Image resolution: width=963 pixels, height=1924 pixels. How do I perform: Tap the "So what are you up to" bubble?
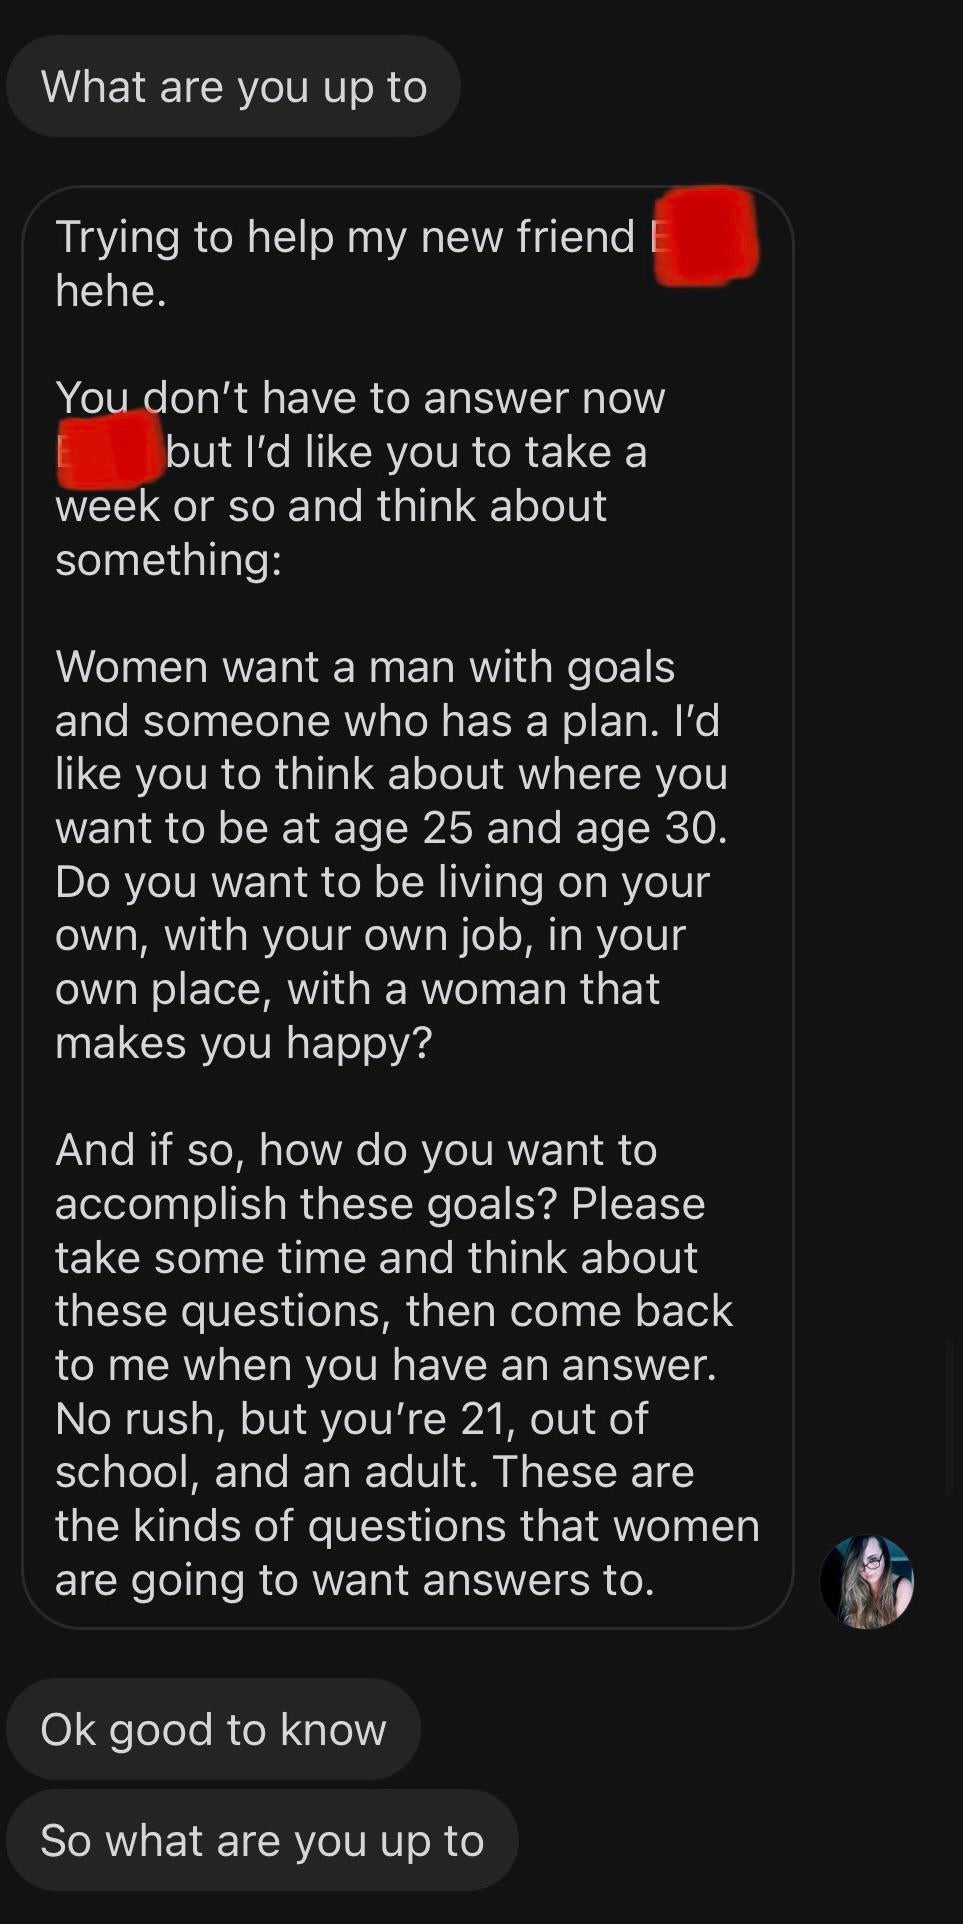coord(262,1840)
